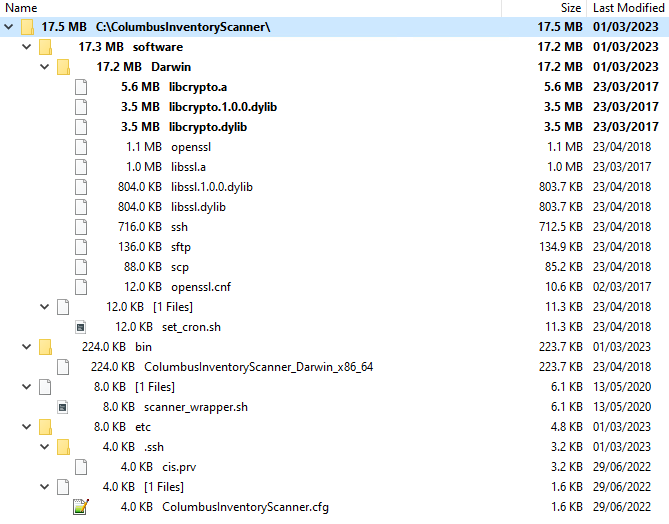Select the set_cron.sh file name
Viewport: 669px width, 524px height.
(x=192, y=327)
